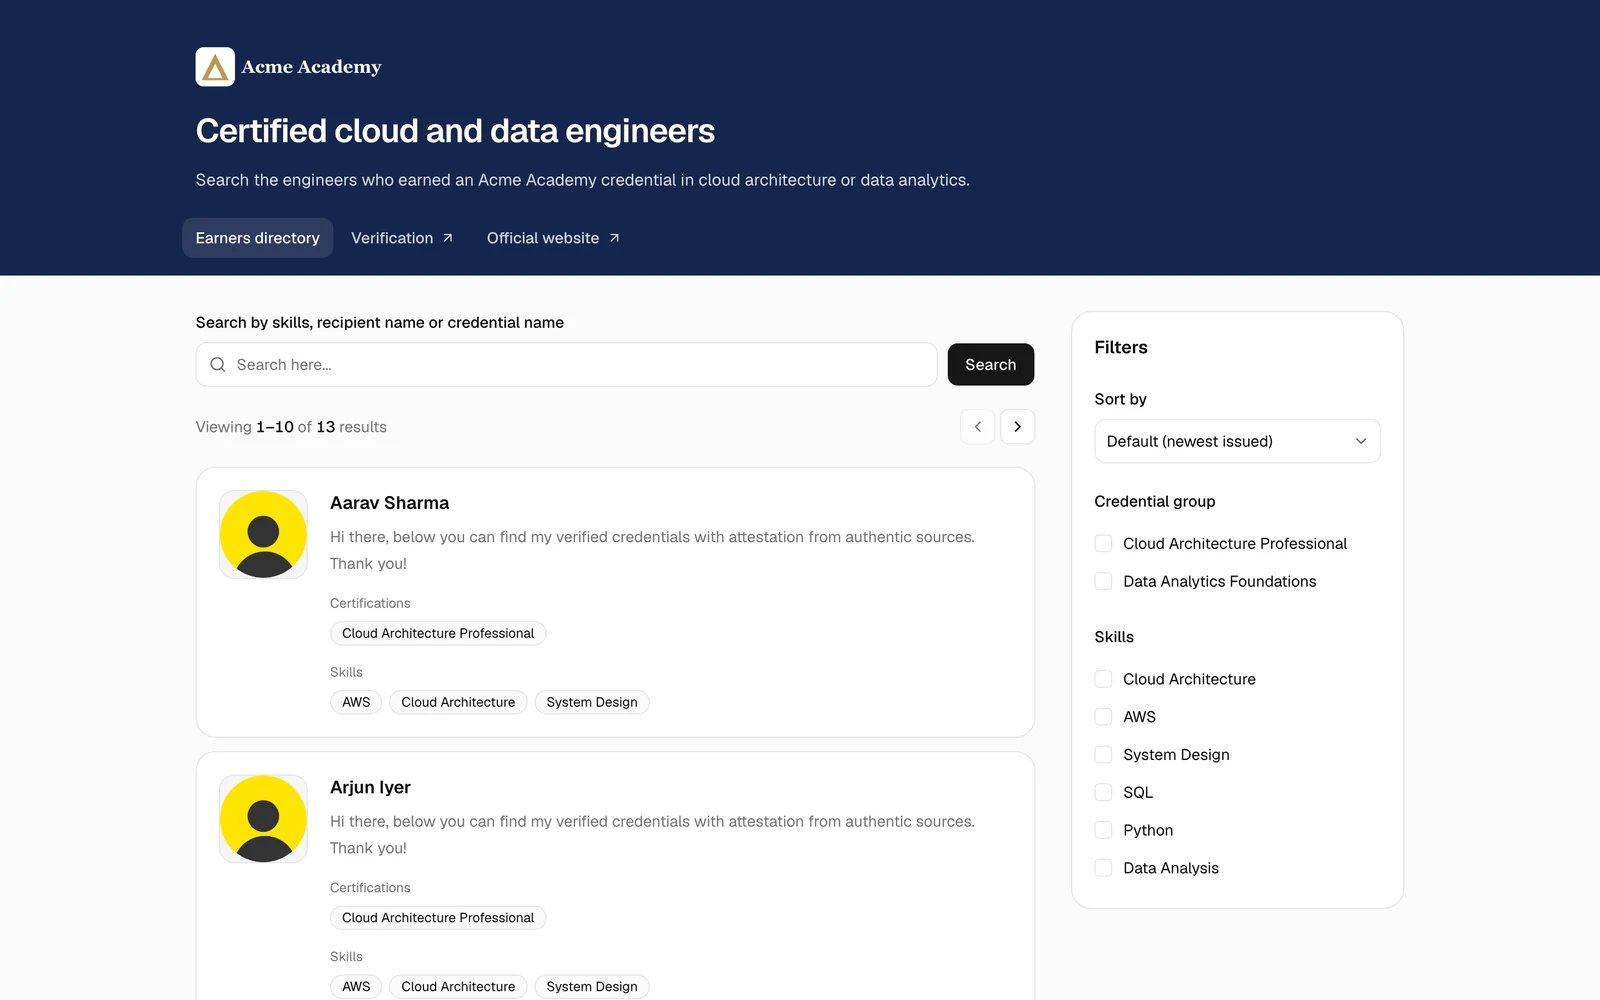Enable the Cloud Architecture skill filter

(1103, 679)
